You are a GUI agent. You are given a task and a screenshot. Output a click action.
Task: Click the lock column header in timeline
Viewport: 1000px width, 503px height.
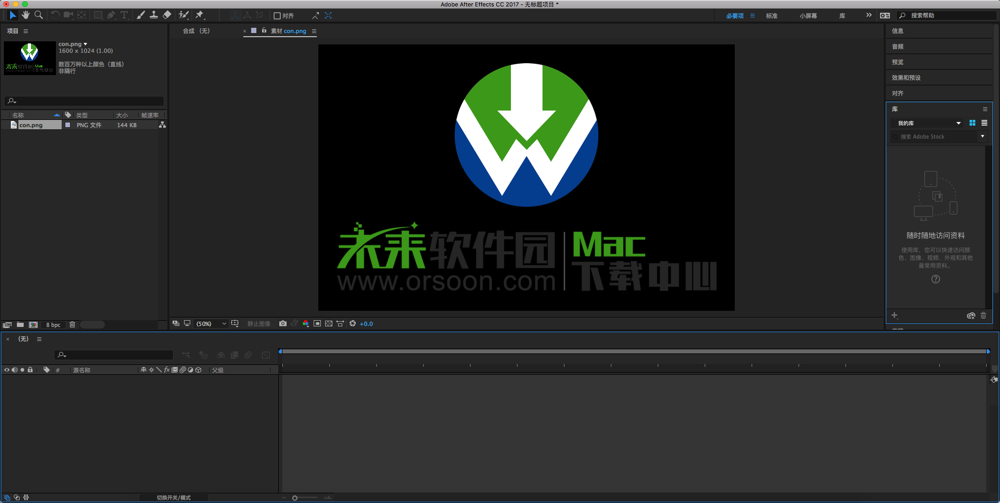coord(29,370)
